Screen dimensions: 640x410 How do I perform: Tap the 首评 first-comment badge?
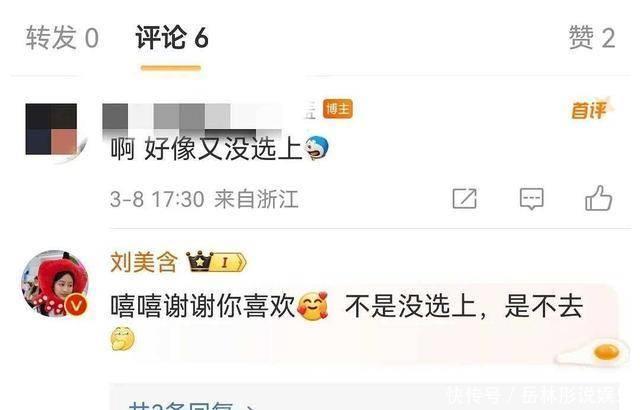[x=591, y=109]
